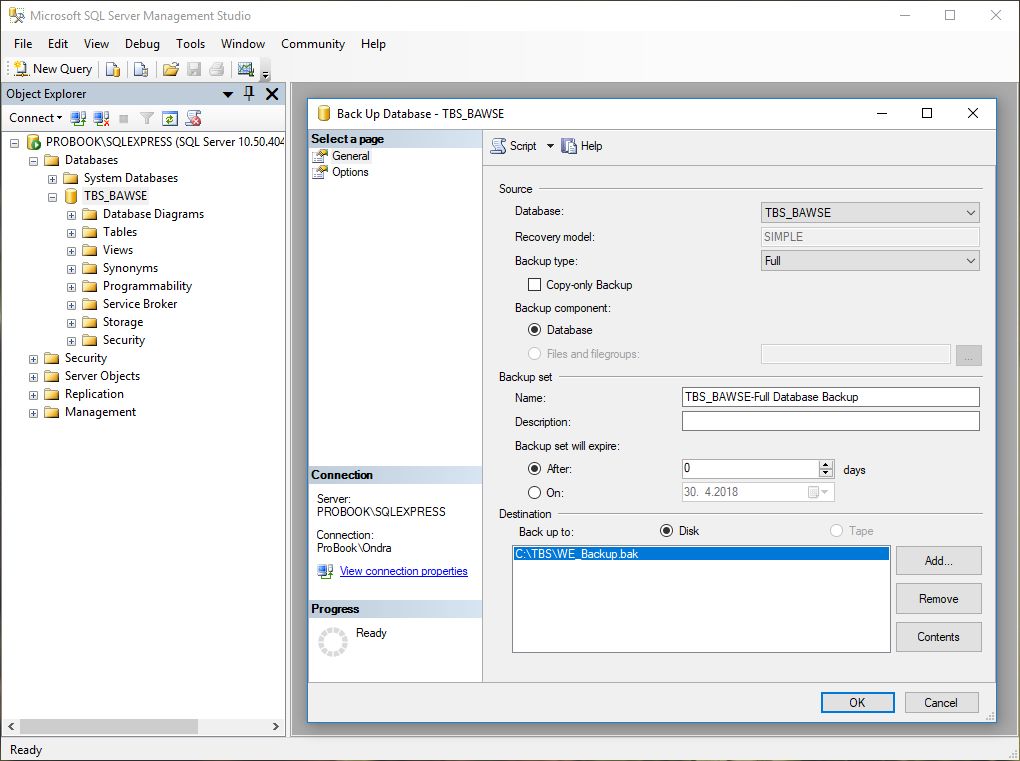Image resolution: width=1020 pixels, height=761 pixels.
Task: Click the Open File folder icon
Action: (170, 69)
